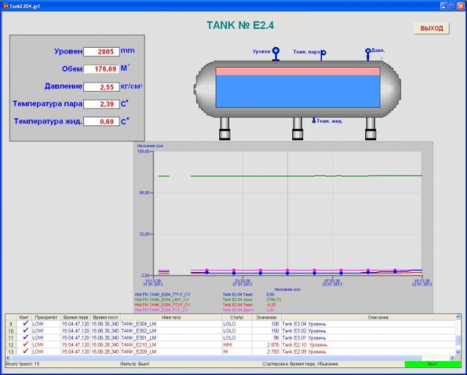This screenshot has height=375, width=467.
Task: Toggle acknowledge checkmark in alarm row 13
Action: point(25,351)
